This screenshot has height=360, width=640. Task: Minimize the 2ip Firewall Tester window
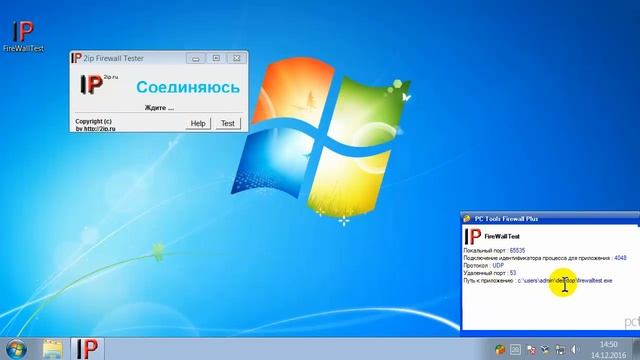pos(196,58)
